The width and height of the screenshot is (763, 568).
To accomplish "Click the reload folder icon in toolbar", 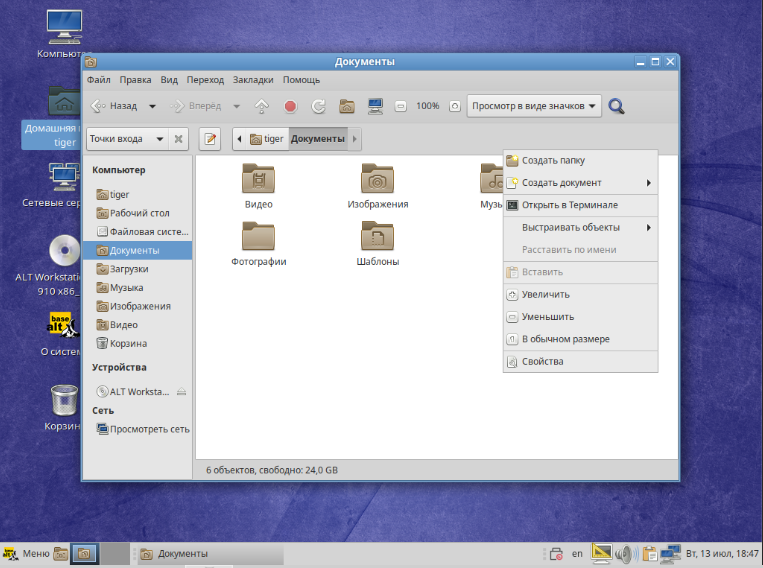I will (x=318, y=106).
